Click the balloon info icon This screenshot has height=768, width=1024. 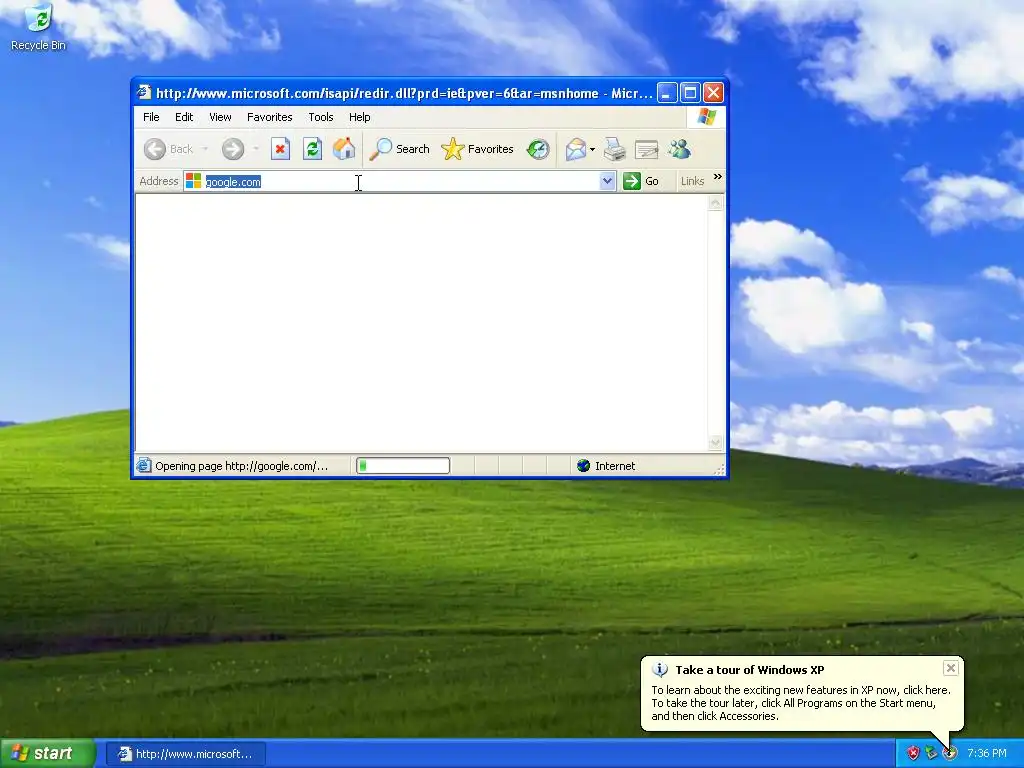(x=660, y=669)
